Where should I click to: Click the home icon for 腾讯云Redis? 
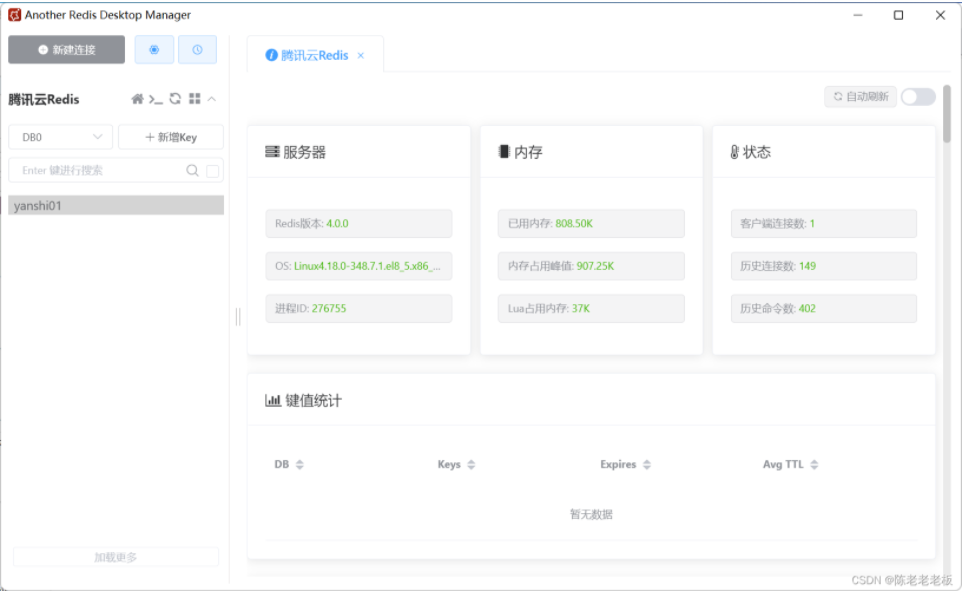click(138, 99)
